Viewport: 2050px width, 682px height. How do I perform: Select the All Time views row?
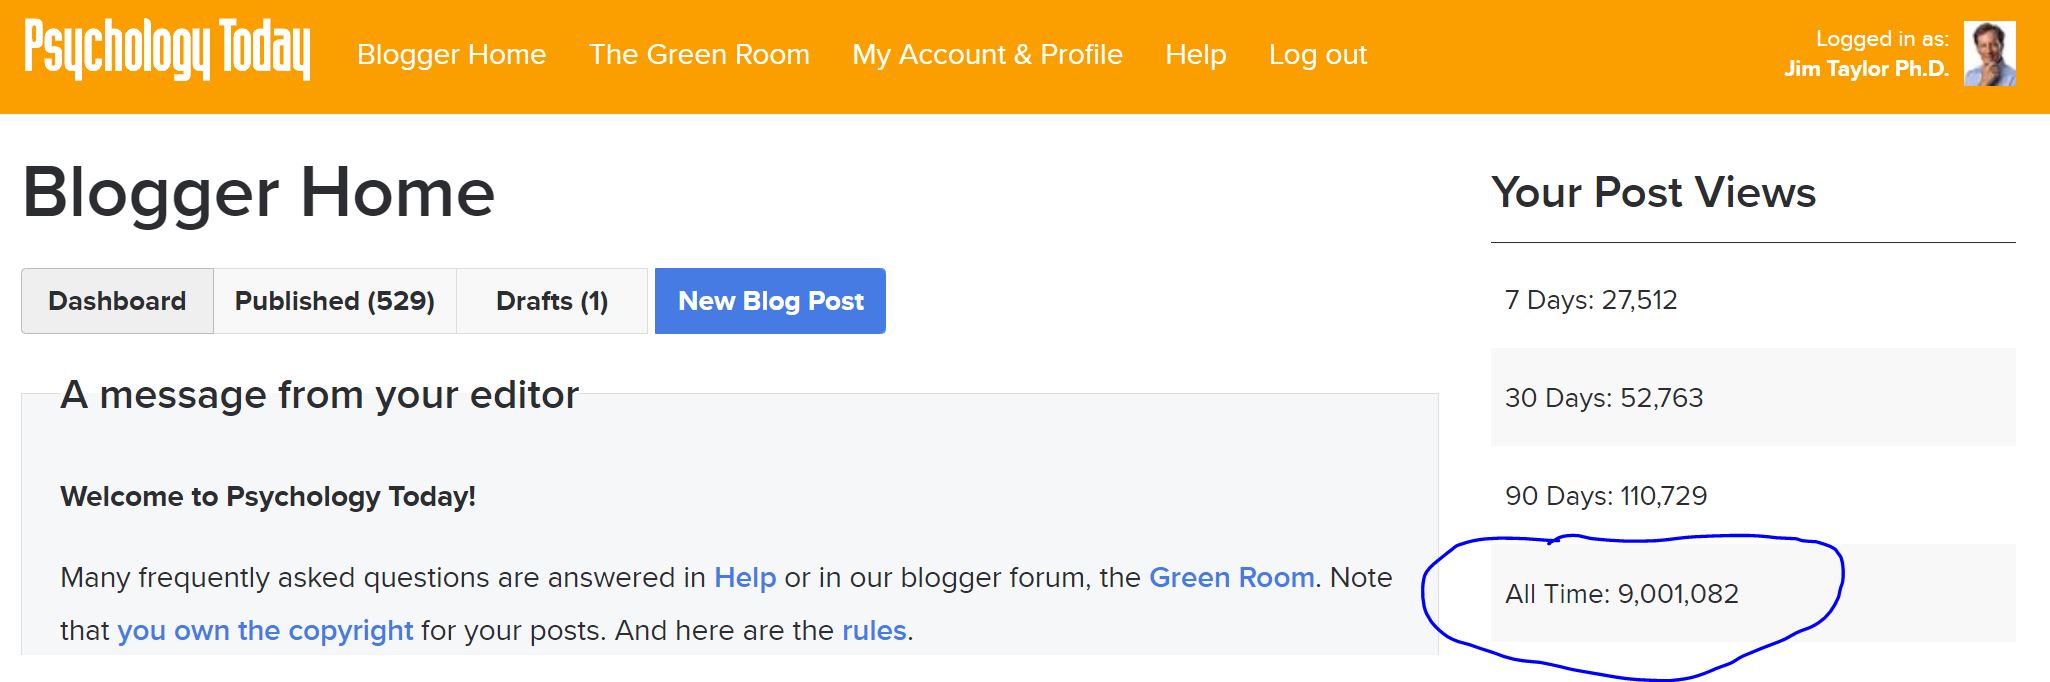(1753, 593)
